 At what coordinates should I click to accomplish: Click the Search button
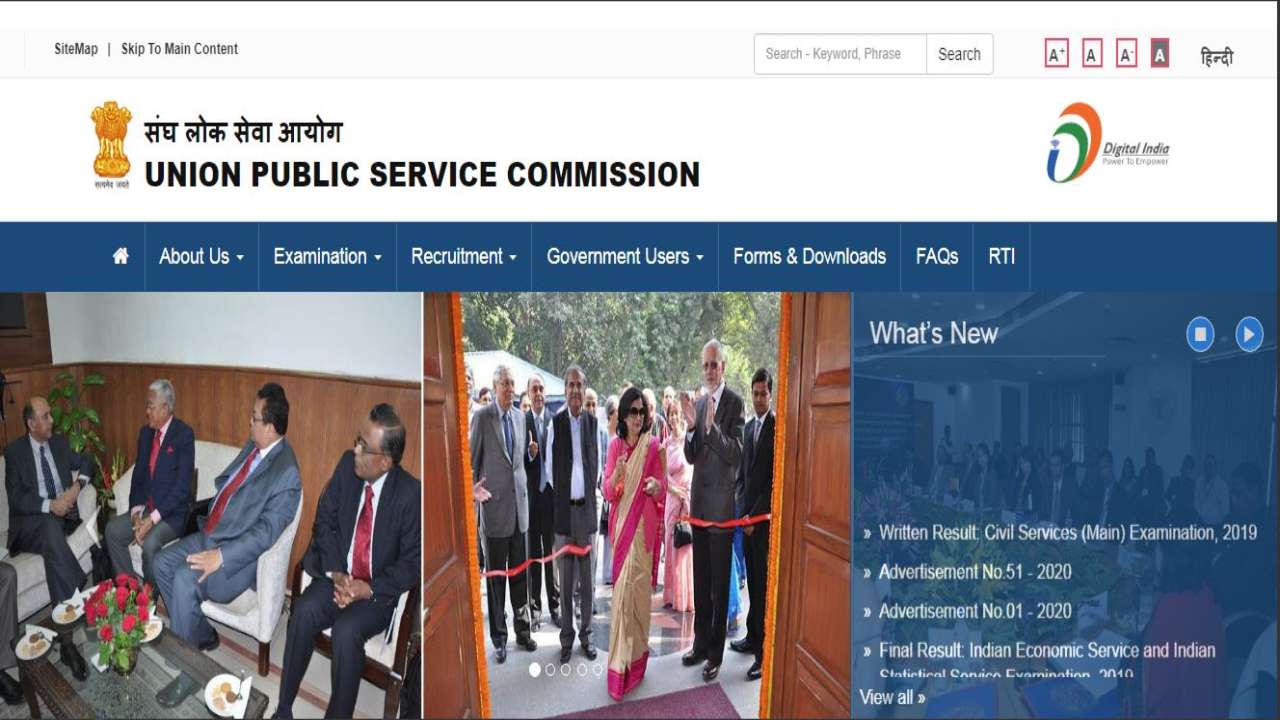click(959, 54)
